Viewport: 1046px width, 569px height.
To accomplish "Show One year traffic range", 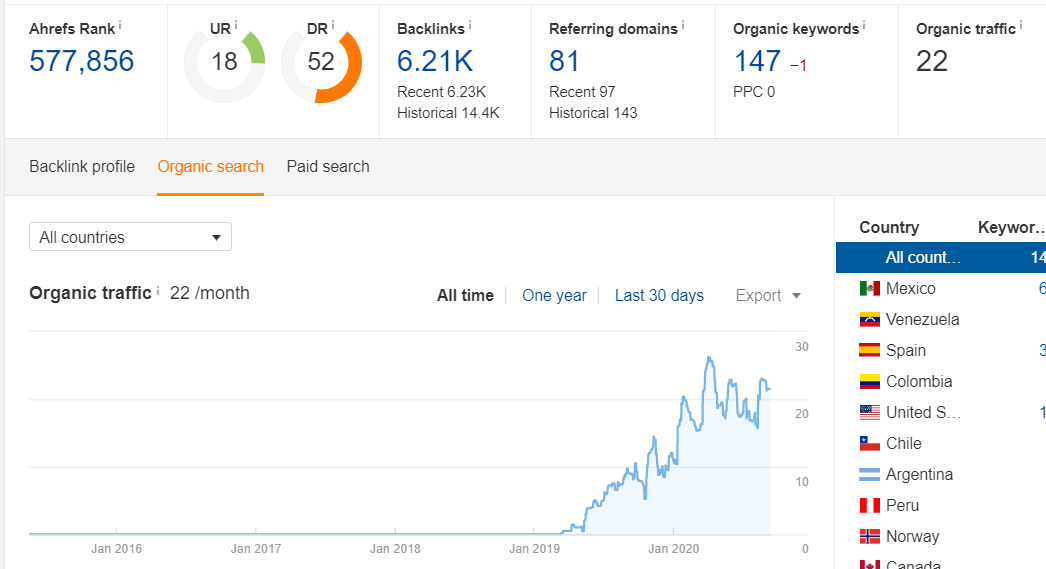I will [x=554, y=296].
